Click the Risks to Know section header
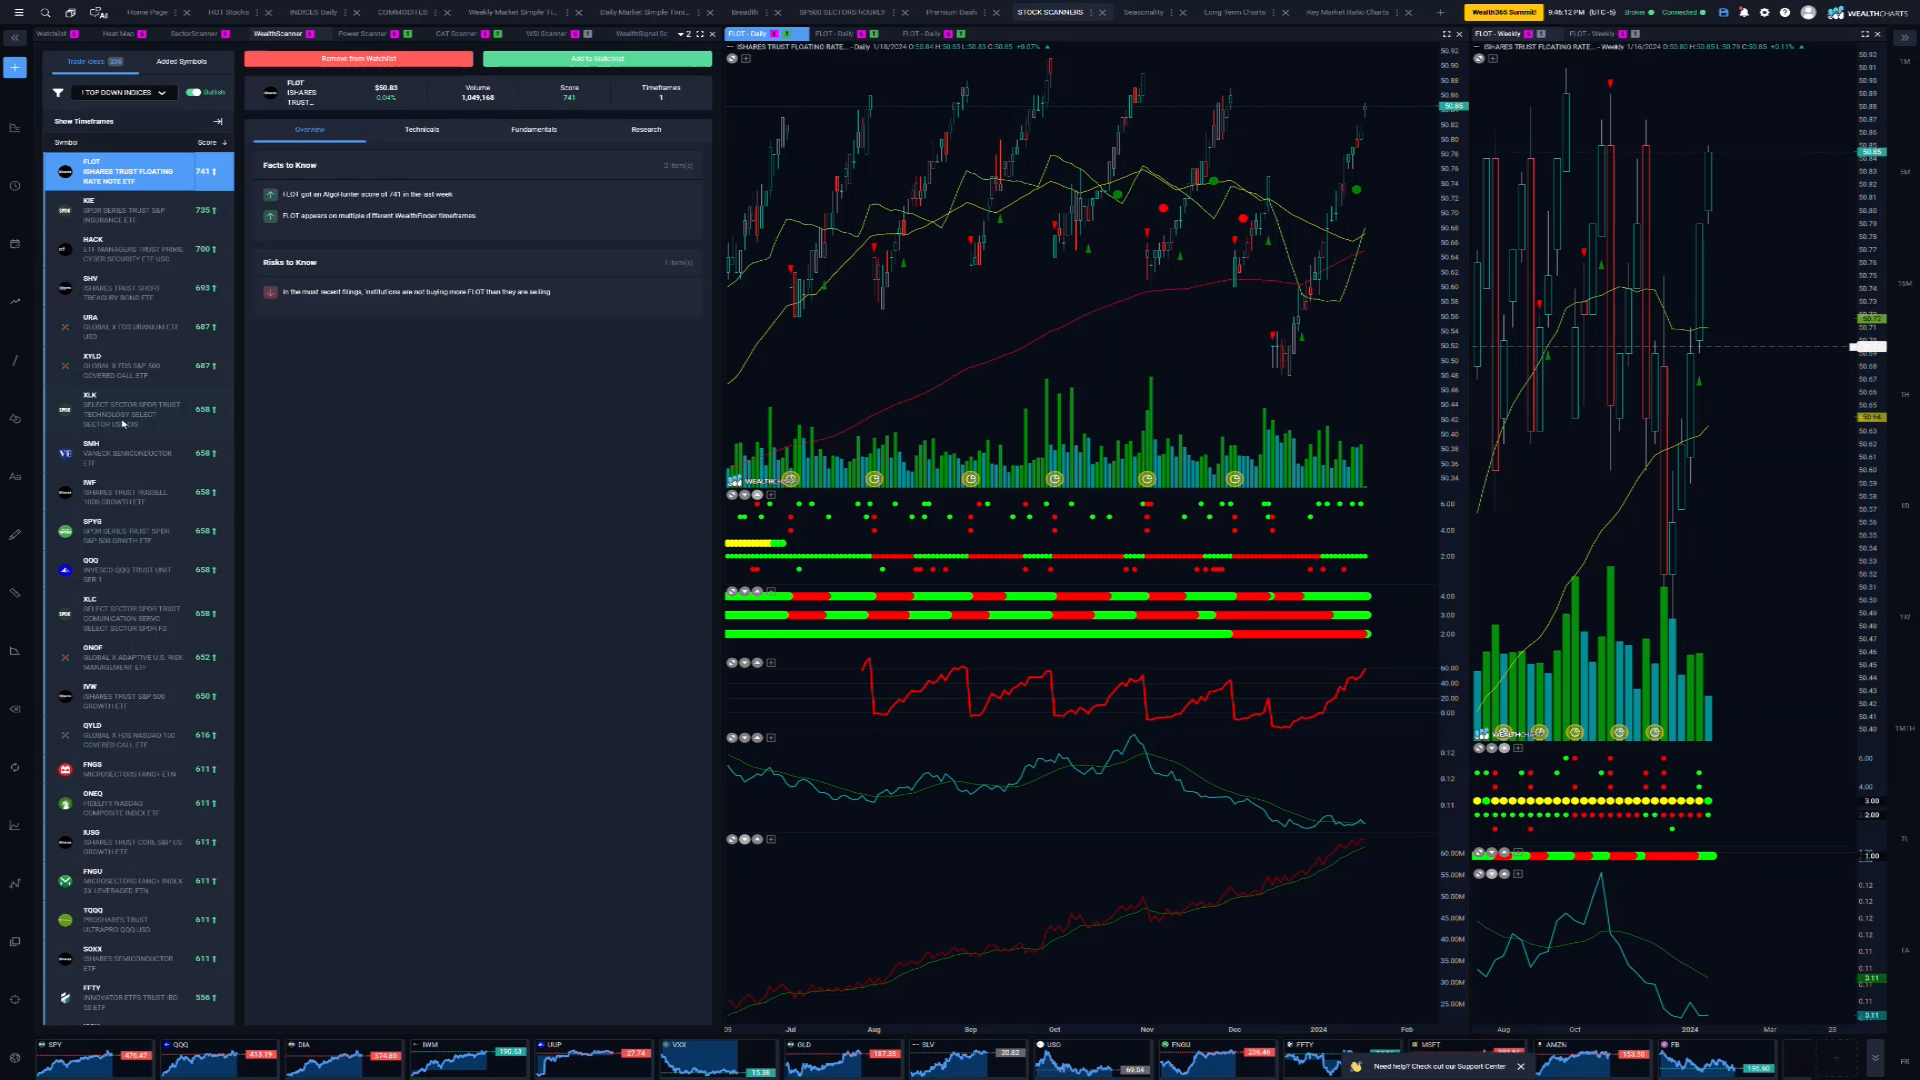The width and height of the screenshot is (1920, 1080). (x=477, y=263)
